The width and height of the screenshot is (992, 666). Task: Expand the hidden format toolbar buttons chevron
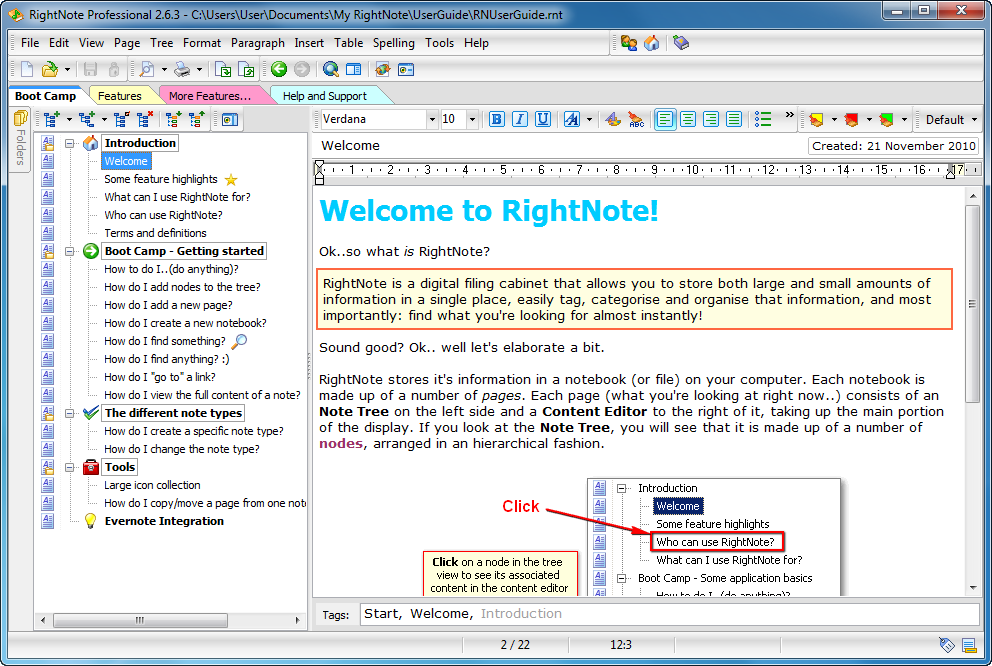(790, 115)
